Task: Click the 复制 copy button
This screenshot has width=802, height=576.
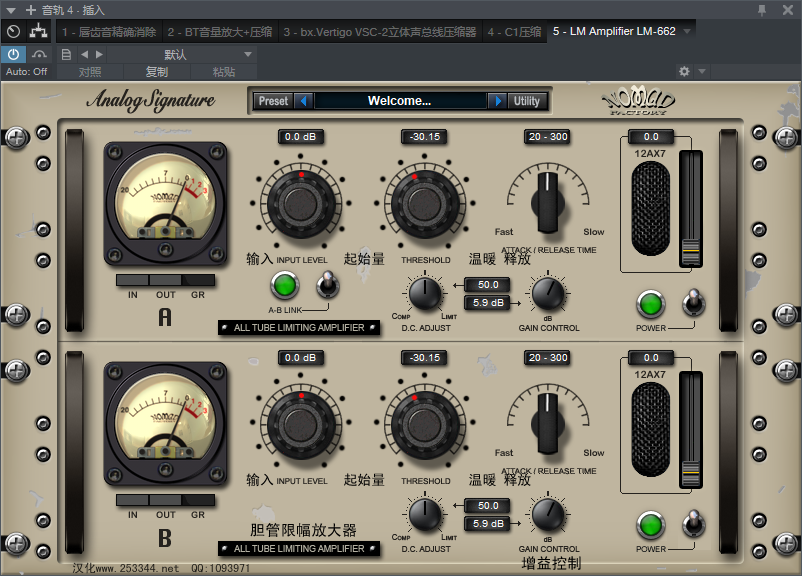Action: [157, 72]
